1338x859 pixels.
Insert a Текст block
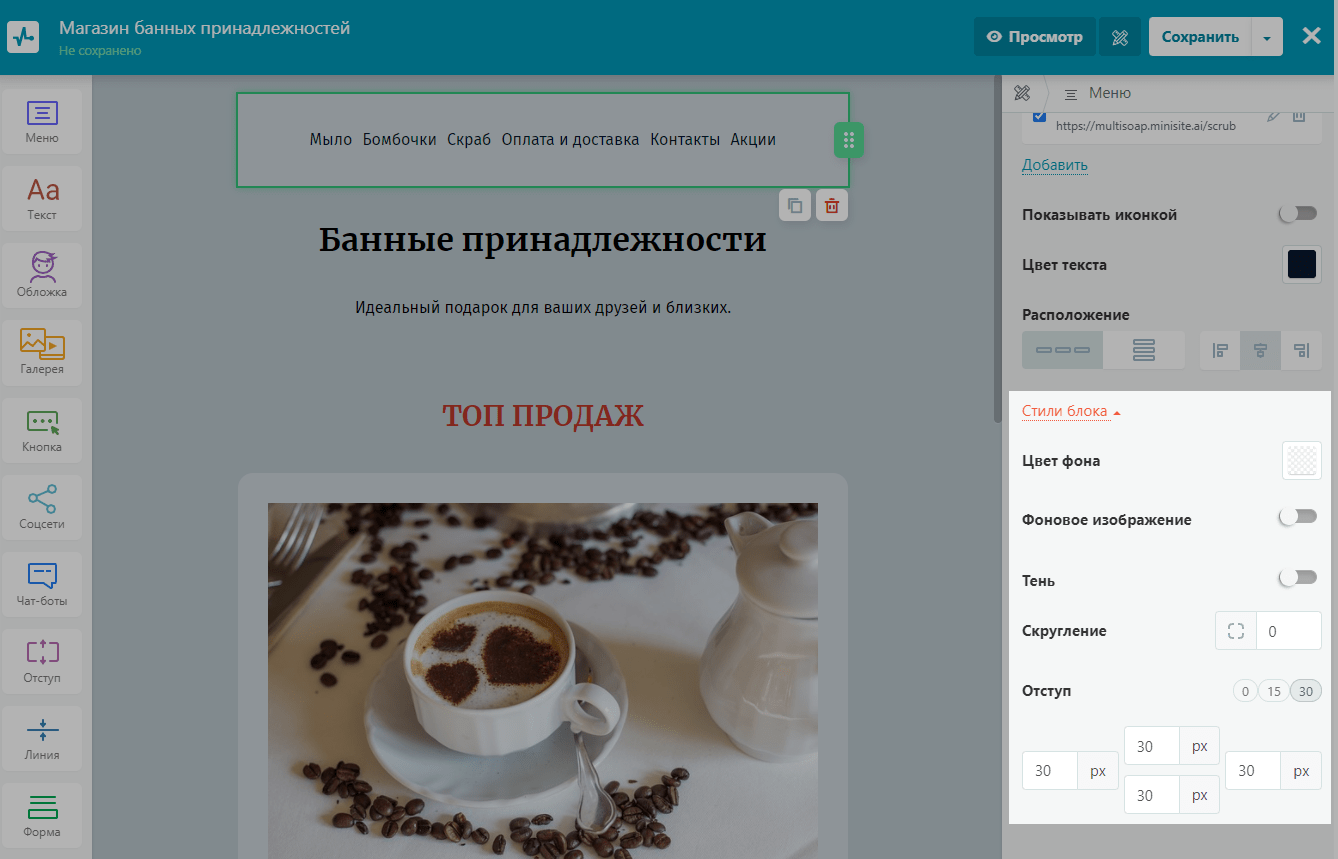(42, 198)
